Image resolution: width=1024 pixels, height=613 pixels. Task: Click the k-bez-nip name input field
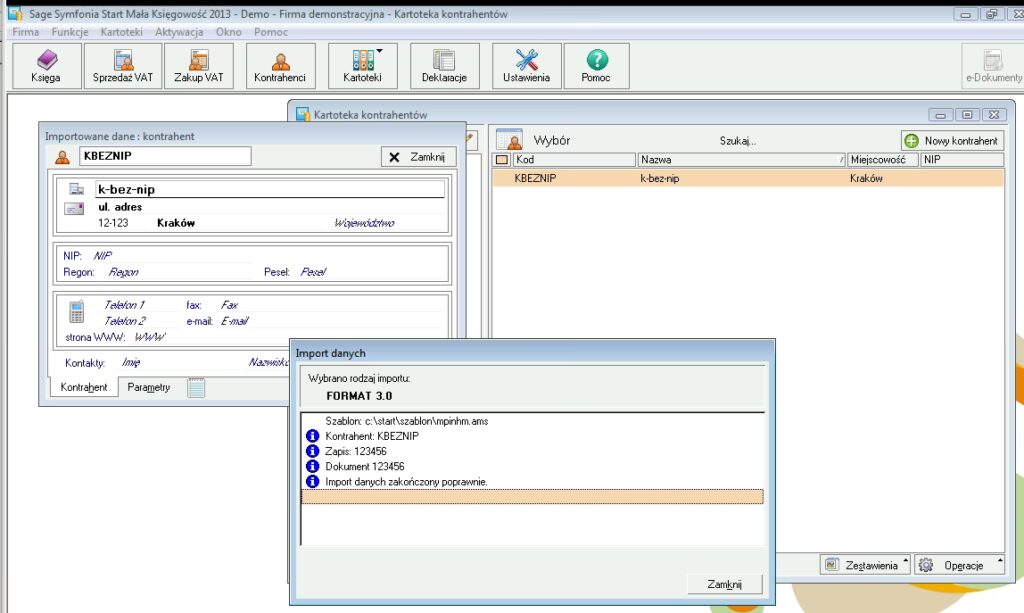(268, 189)
